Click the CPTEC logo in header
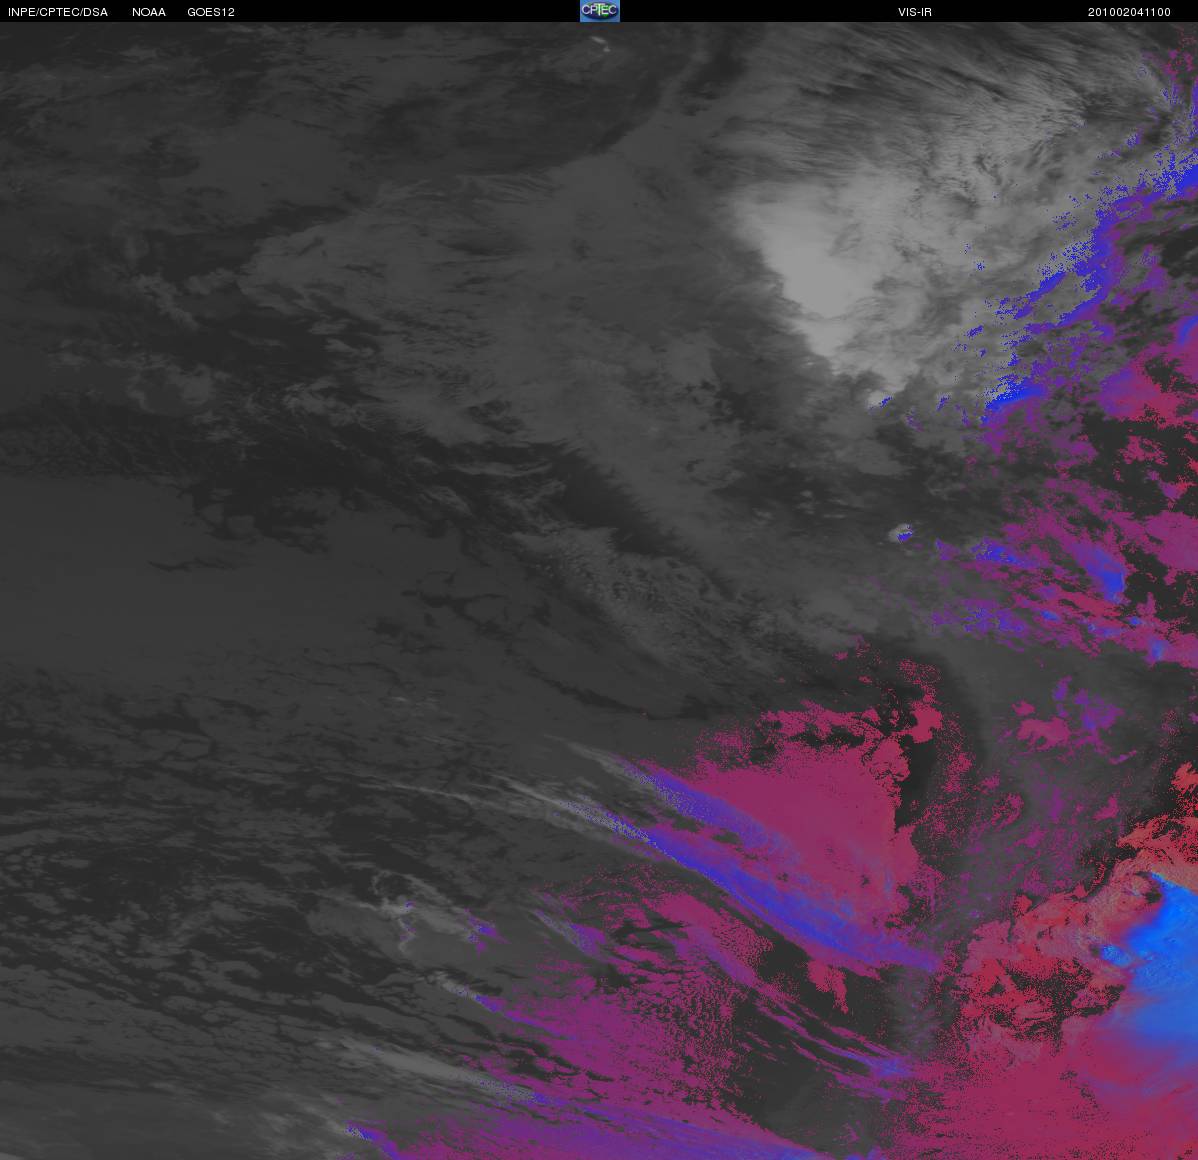This screenshot has width=1198, height=1160. click(x=600, y=11)
